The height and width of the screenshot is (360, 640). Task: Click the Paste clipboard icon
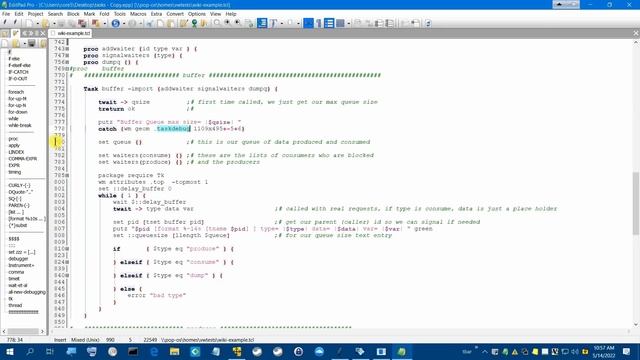171,23
